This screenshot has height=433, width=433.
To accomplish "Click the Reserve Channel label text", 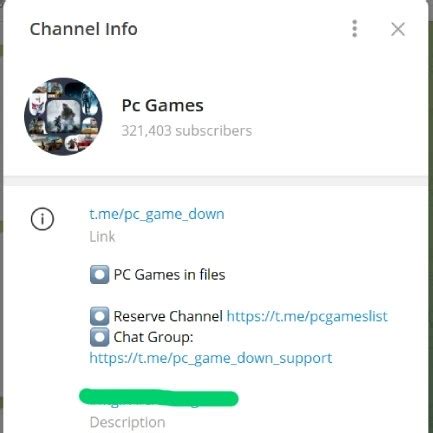I will click(168, 316).
